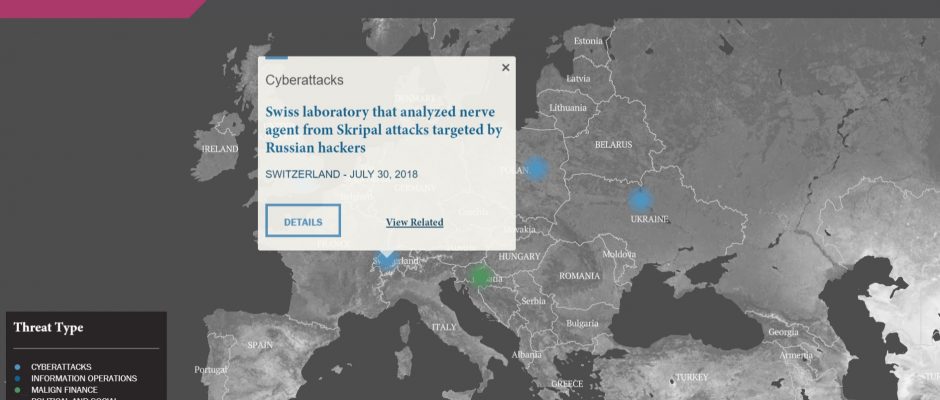Select the blue diamond marker over Switzerland
Screen dimensions: 940x400
tap(387, 259)
